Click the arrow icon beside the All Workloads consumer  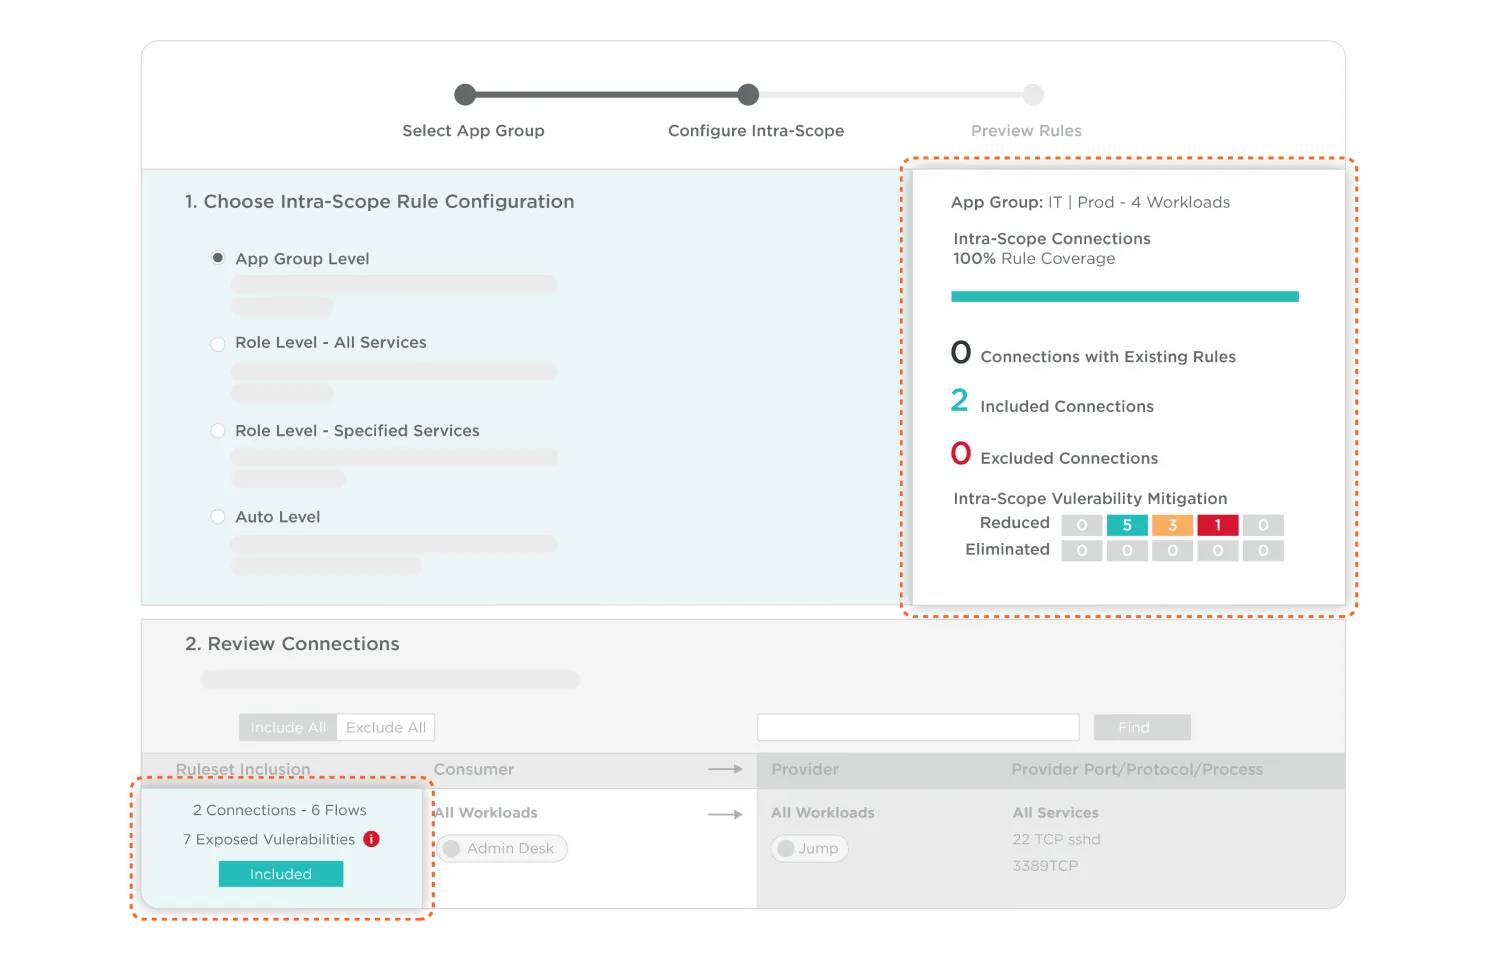(x=725, y=814)
